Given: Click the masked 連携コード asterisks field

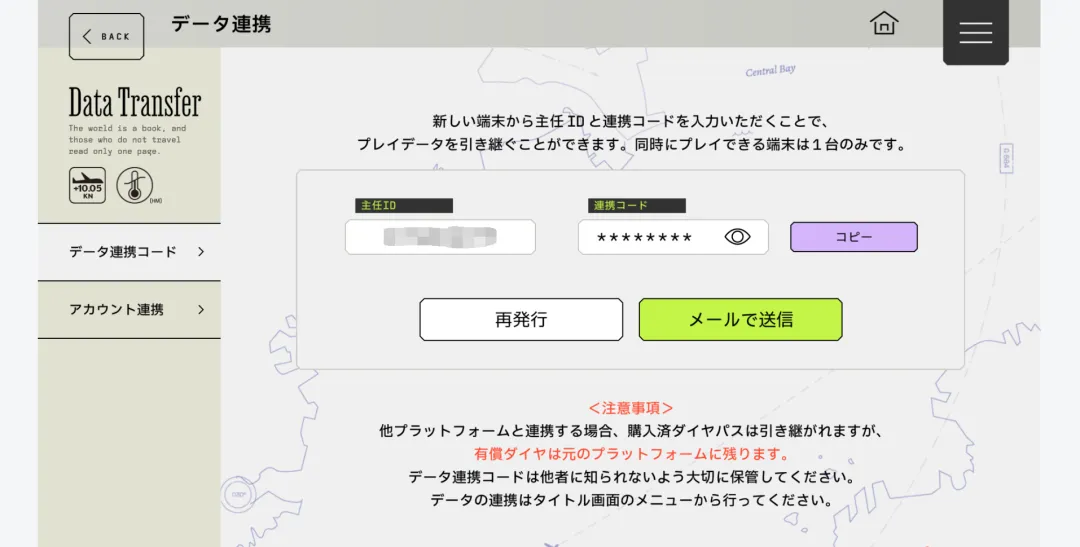Looking at the screenshot, I should (x=645, y=238).
